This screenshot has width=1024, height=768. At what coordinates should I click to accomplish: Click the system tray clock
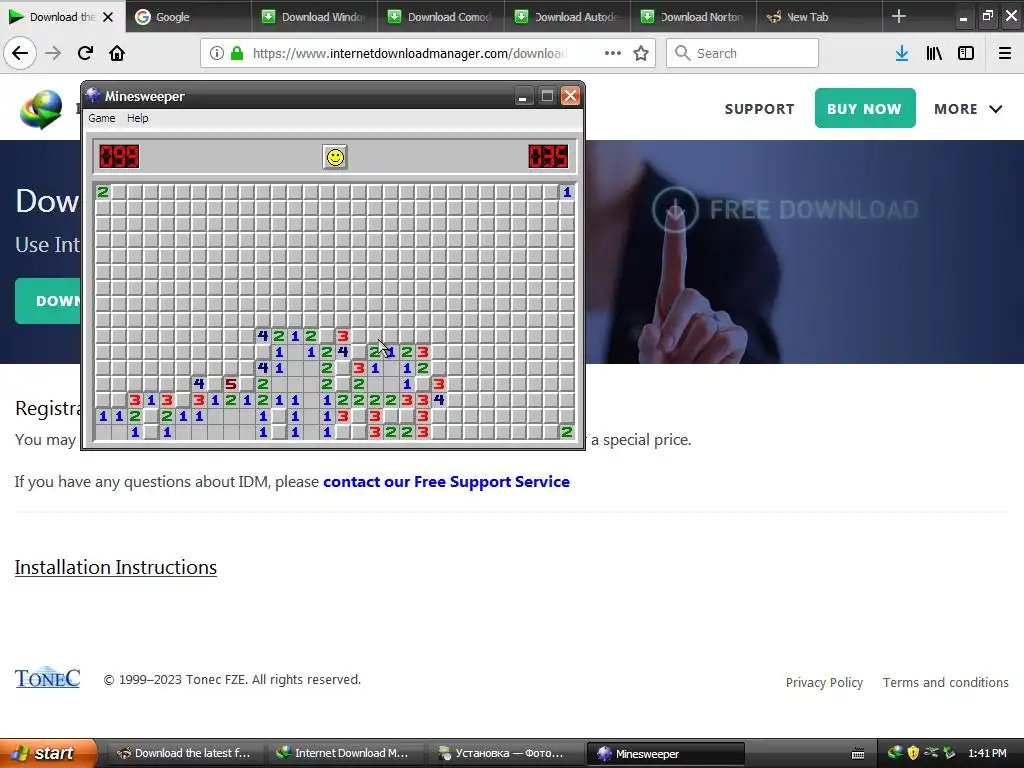[x=987, y=754]
